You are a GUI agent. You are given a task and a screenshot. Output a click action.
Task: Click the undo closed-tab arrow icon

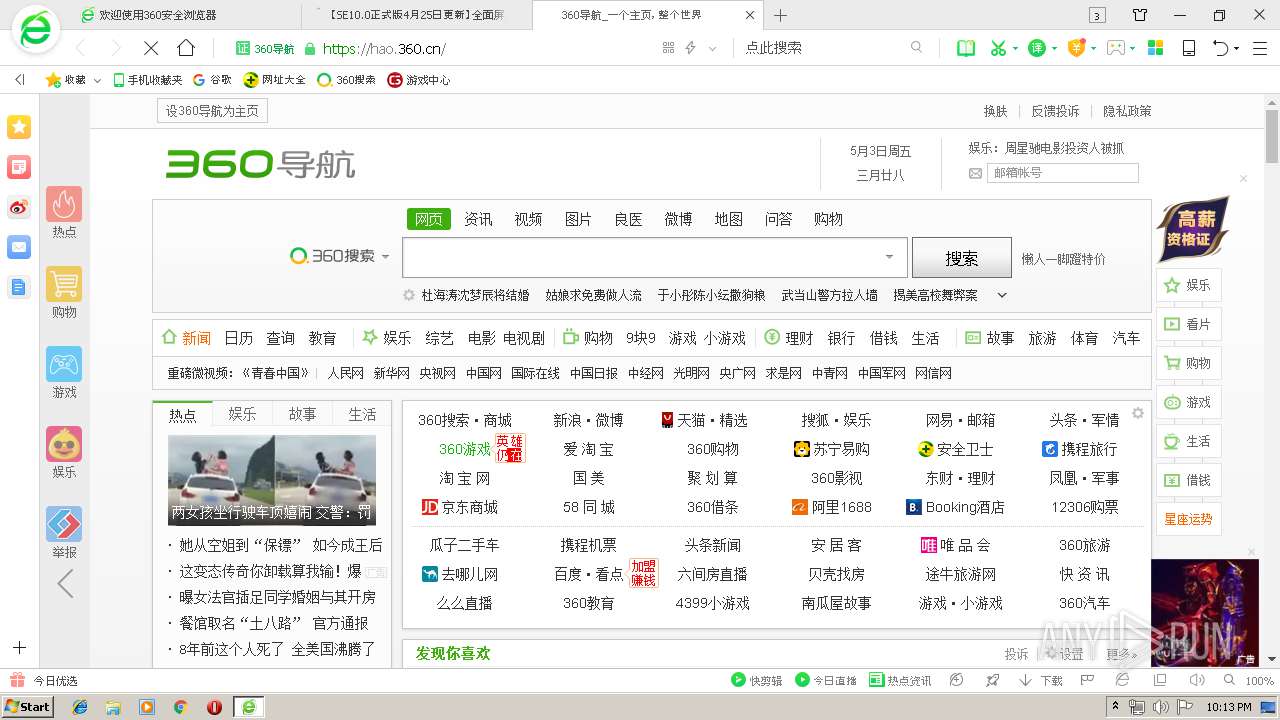pyautogui.click(x=1220, y=48)
